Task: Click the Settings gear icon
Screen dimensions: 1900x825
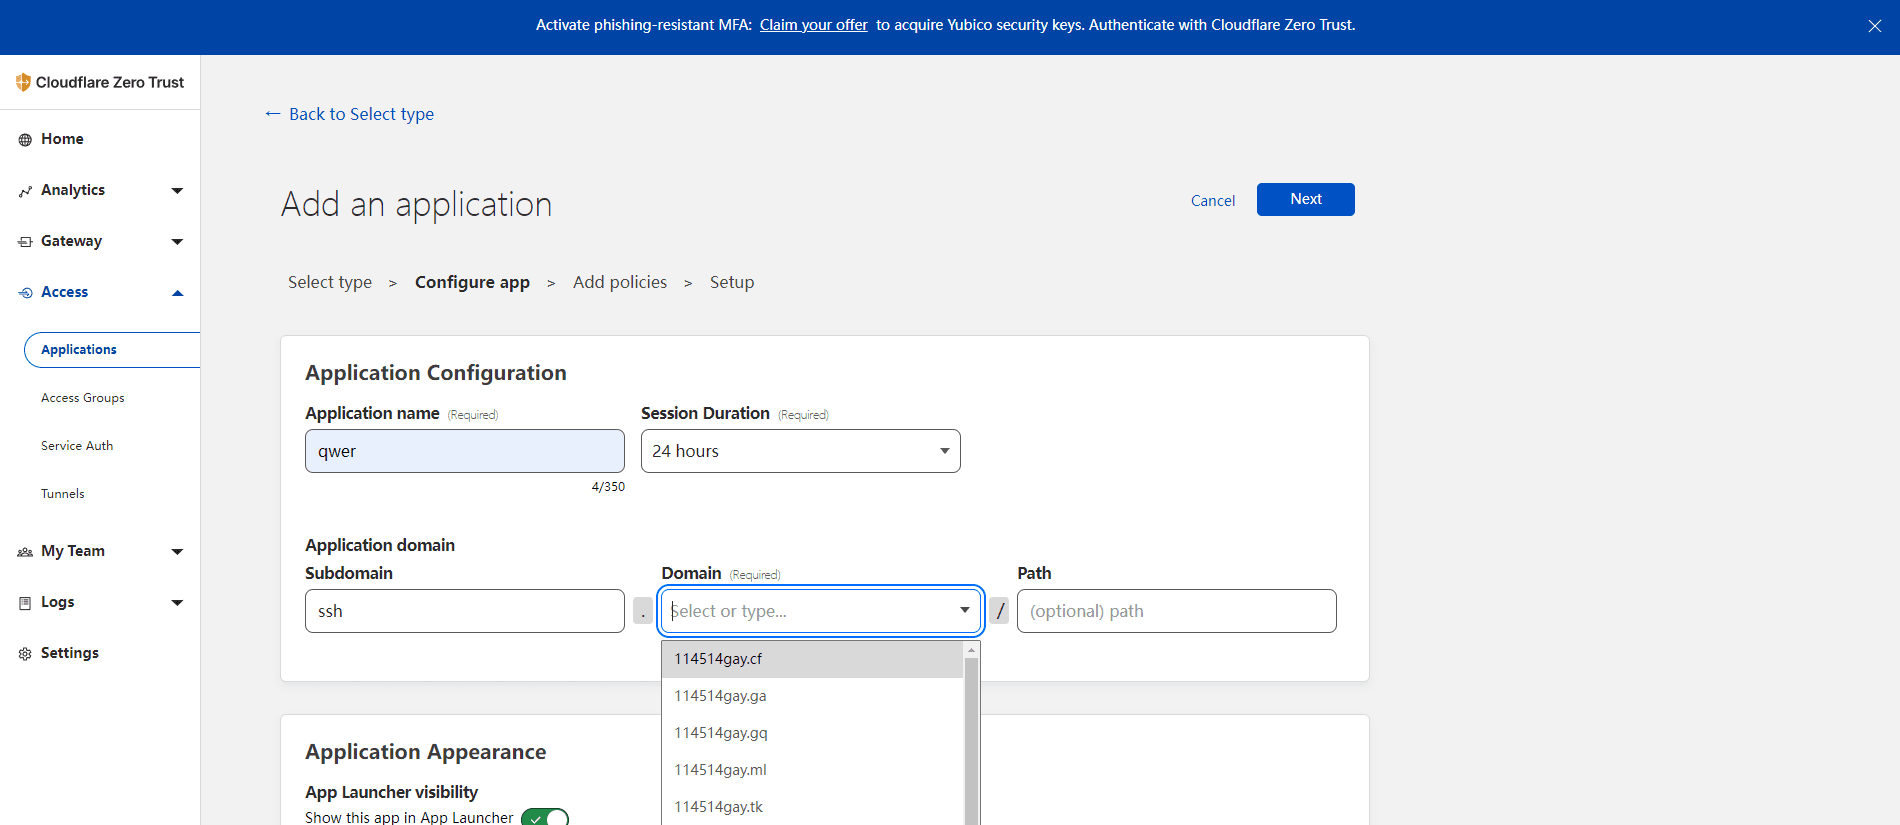Action: (25, 654)
